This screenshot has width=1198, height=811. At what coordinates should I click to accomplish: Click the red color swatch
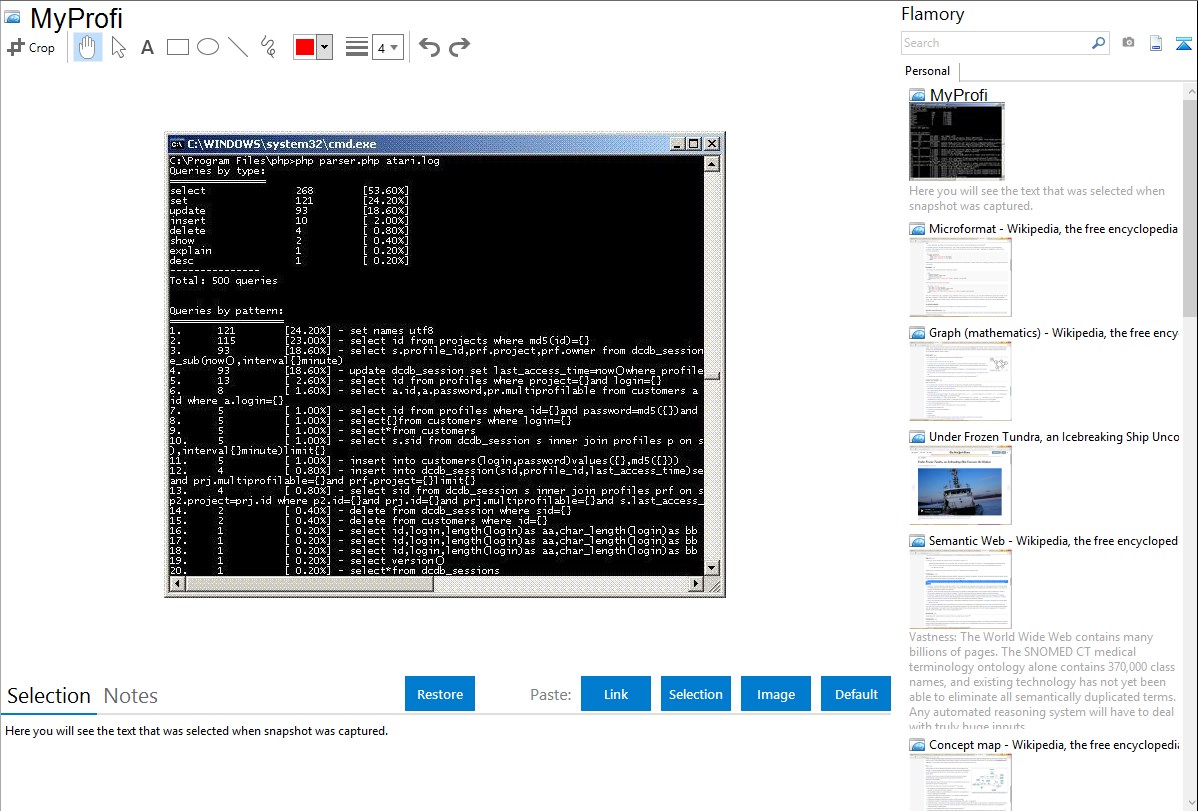coord(304,47)
